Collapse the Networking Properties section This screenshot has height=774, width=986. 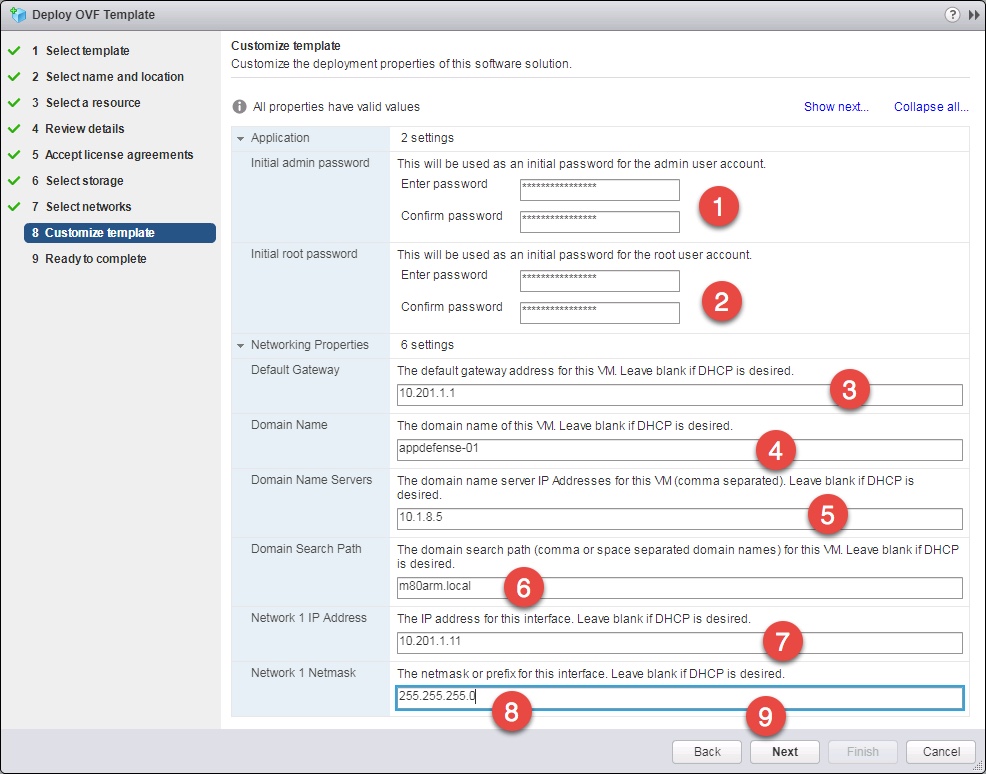point(239,344)
